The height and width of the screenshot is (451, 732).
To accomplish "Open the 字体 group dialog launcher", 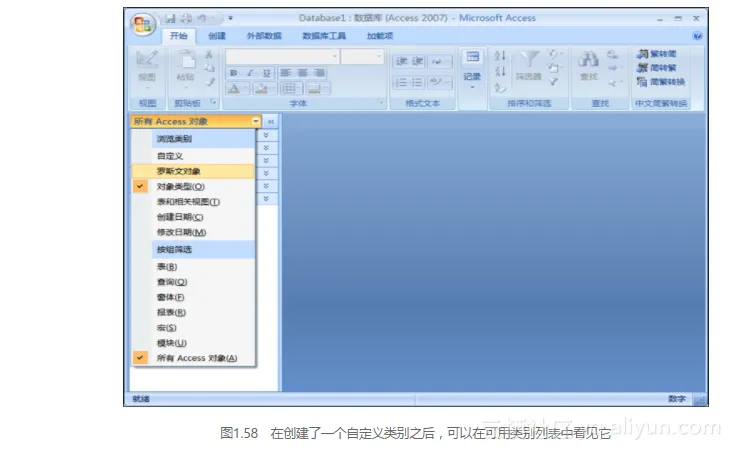I will click(380, 102).
